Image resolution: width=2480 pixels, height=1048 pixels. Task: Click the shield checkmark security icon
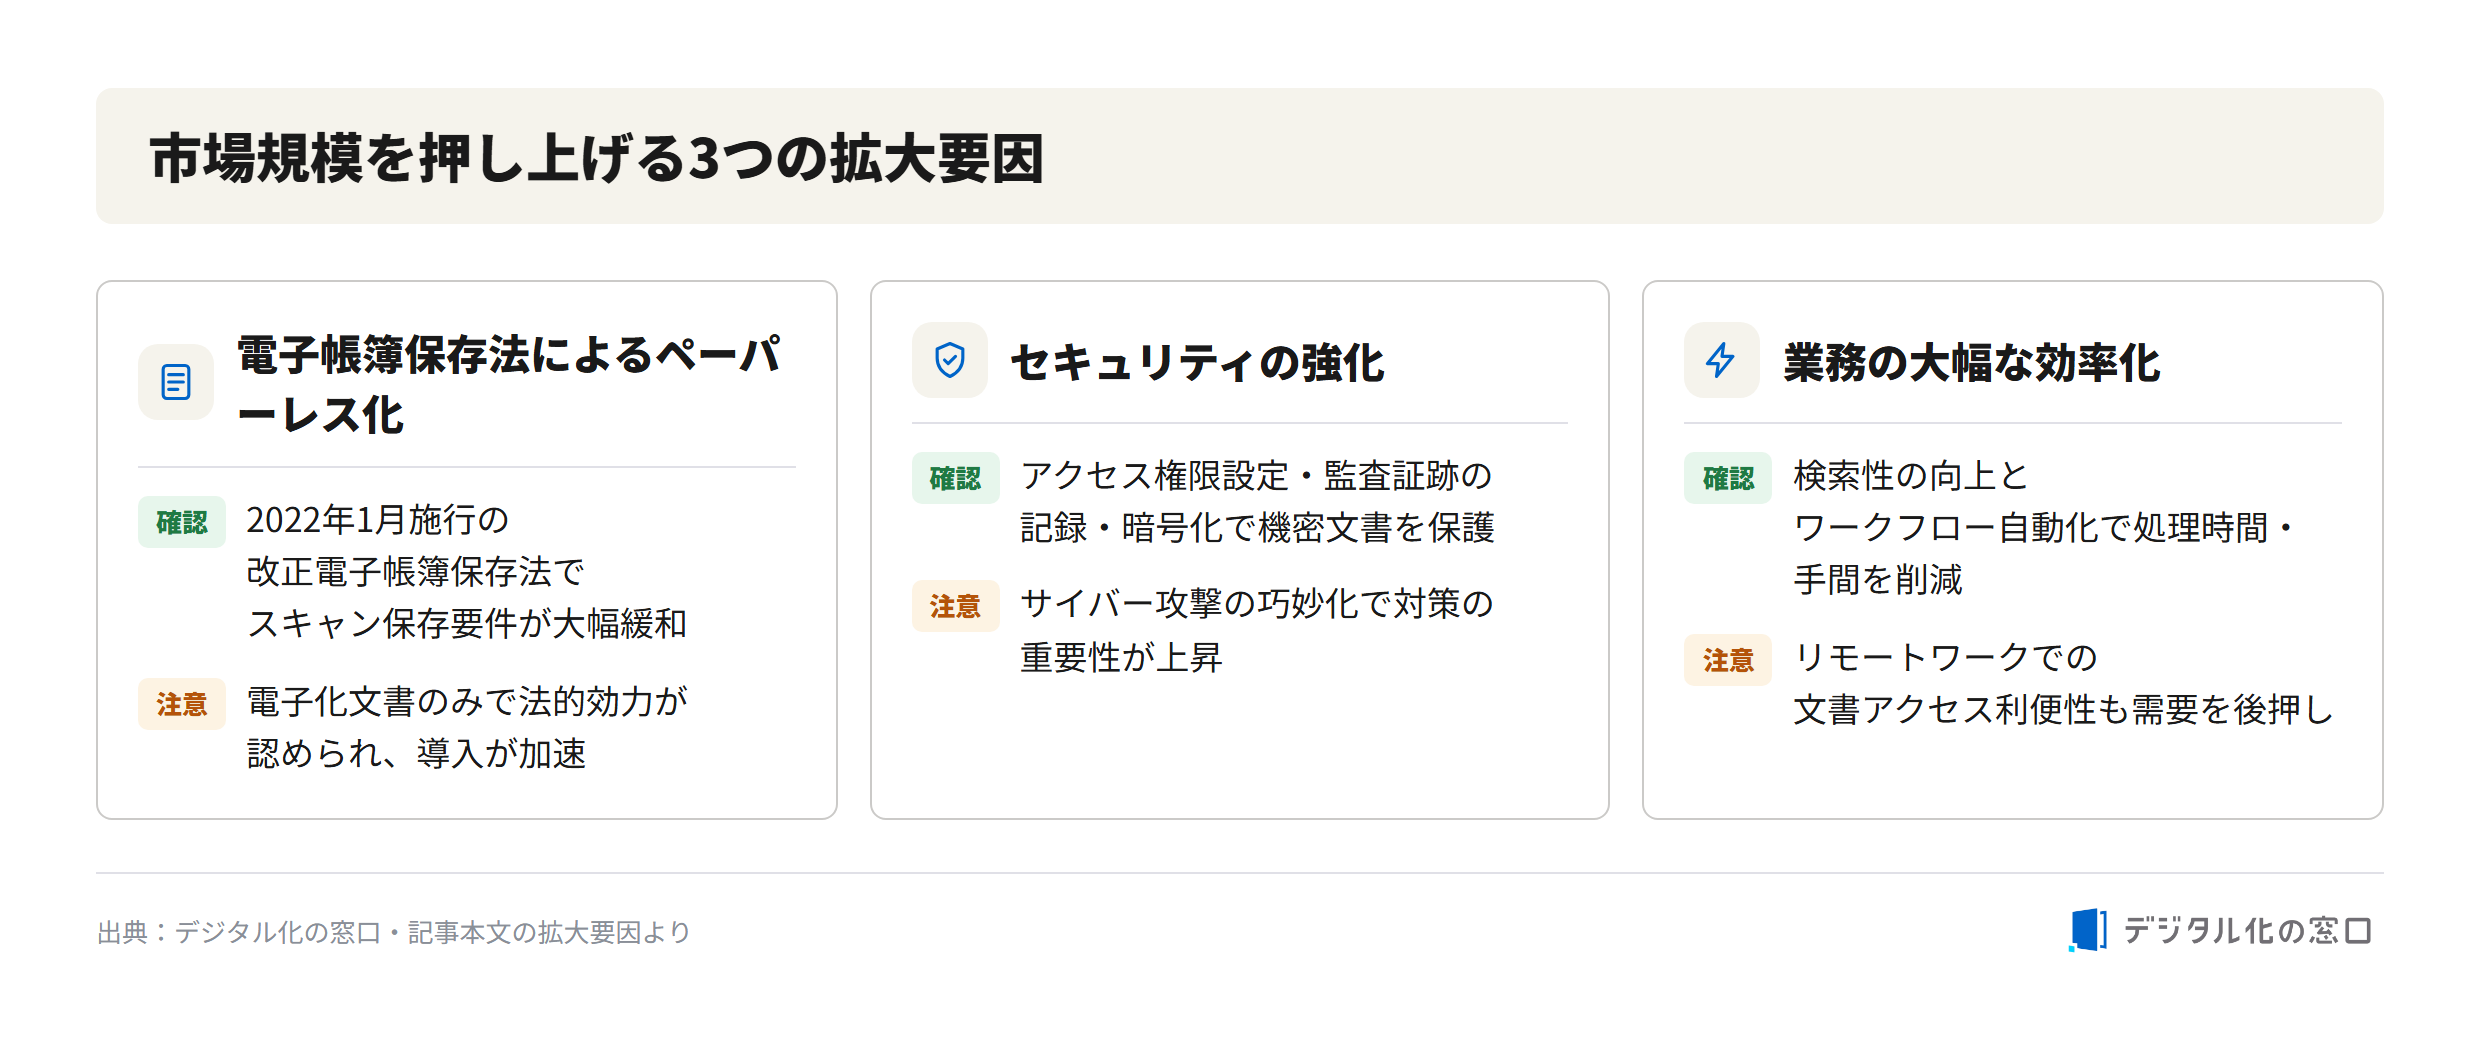pyautogui.click(x=949, y=360)
